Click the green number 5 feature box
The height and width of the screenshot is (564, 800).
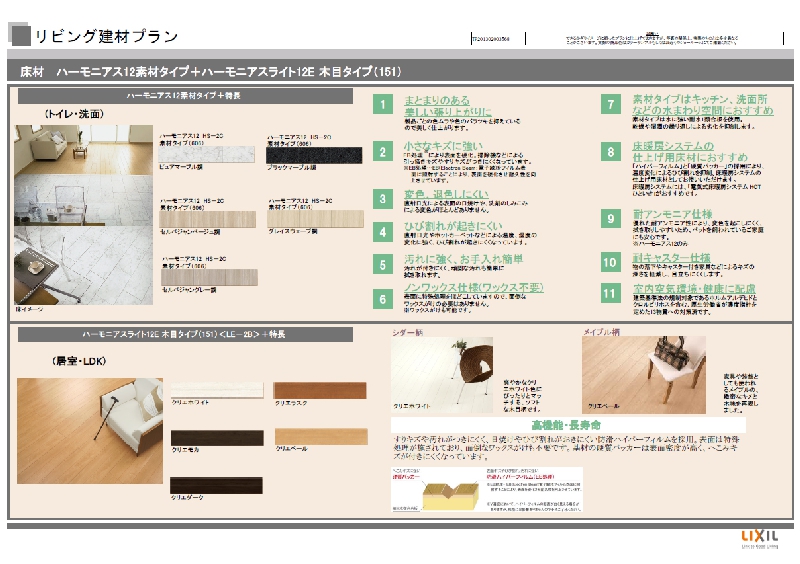[383, 265]
